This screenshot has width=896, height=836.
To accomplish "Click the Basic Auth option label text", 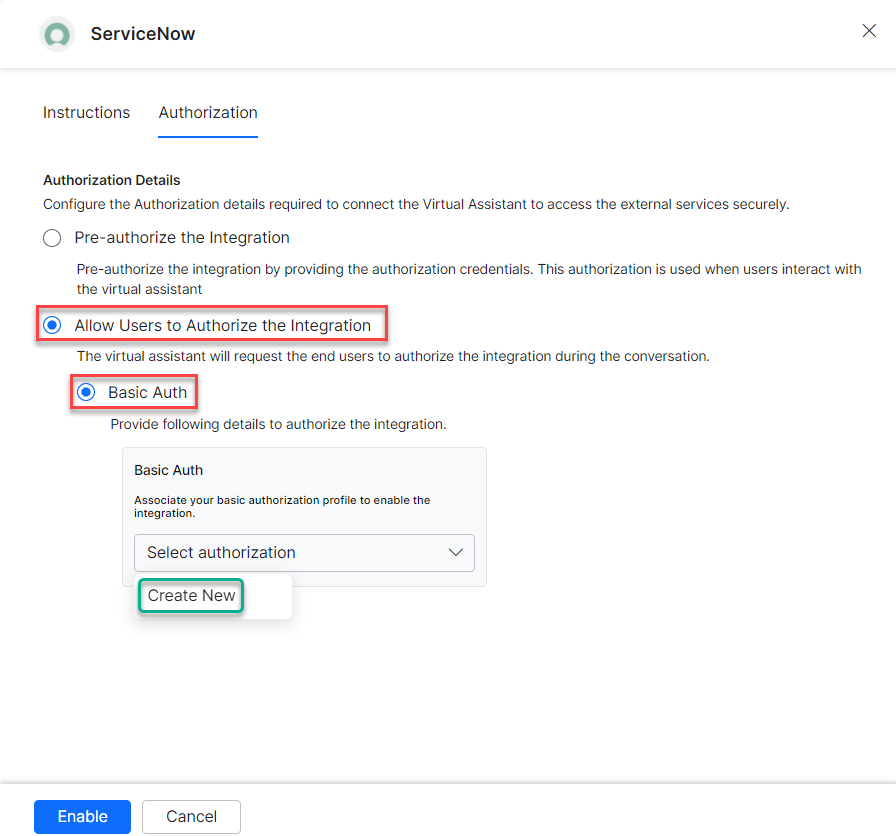I will click(147, 393).
